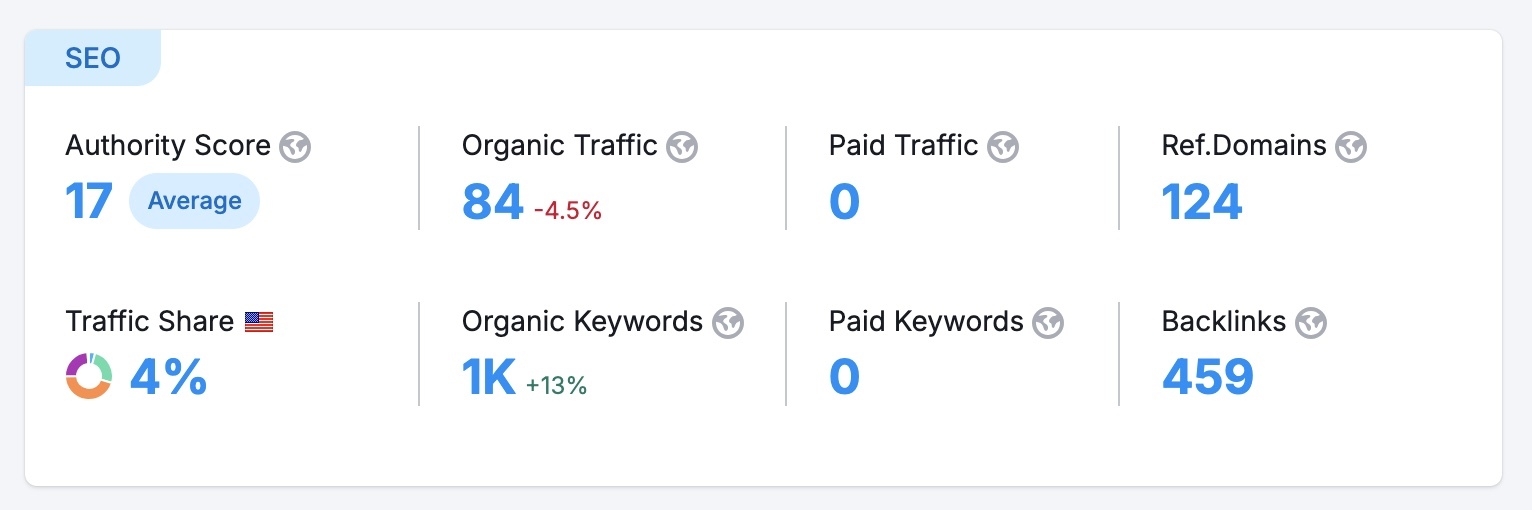Open Authority Score value 17

coord(89,201)
